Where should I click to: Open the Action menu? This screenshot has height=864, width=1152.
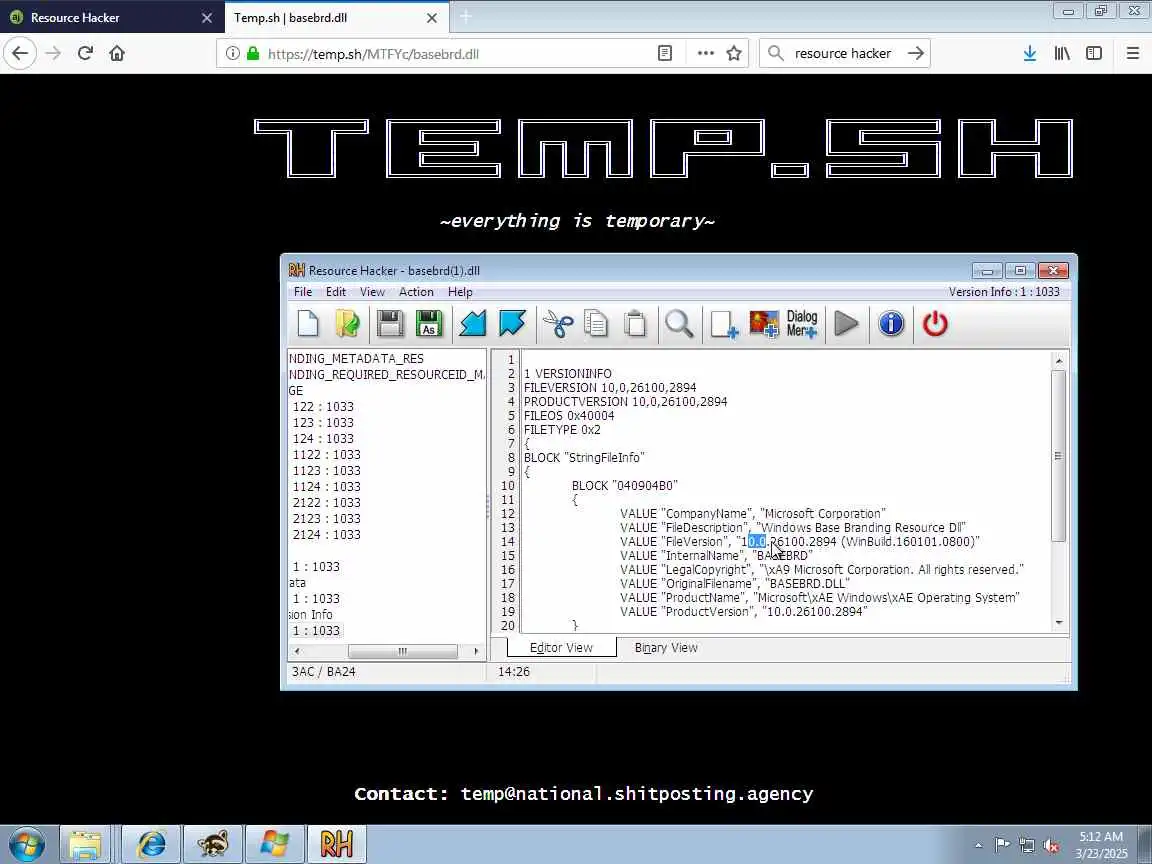point(416,292)
